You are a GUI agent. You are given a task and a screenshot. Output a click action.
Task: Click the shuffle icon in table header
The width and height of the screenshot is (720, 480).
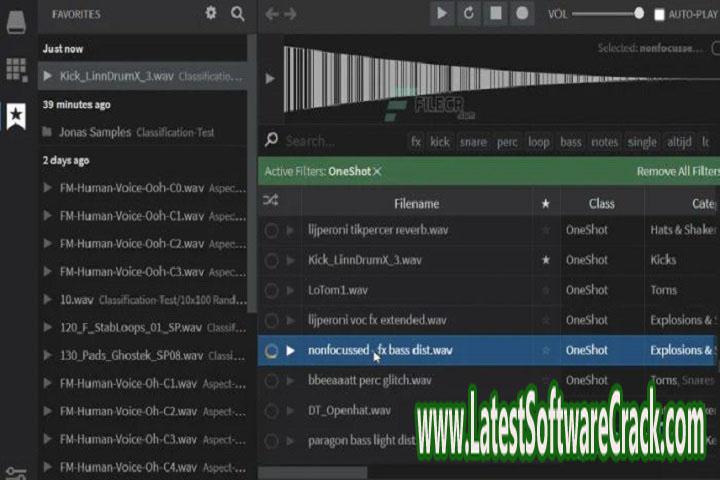[x=271, y=202]
